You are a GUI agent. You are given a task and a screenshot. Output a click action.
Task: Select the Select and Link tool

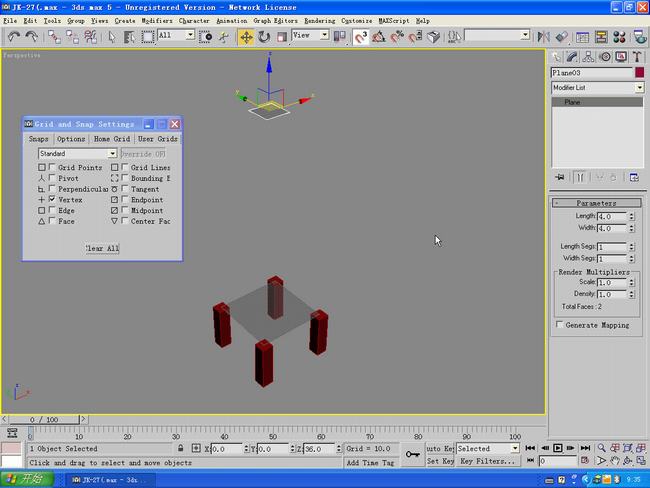tap(54, 37)
